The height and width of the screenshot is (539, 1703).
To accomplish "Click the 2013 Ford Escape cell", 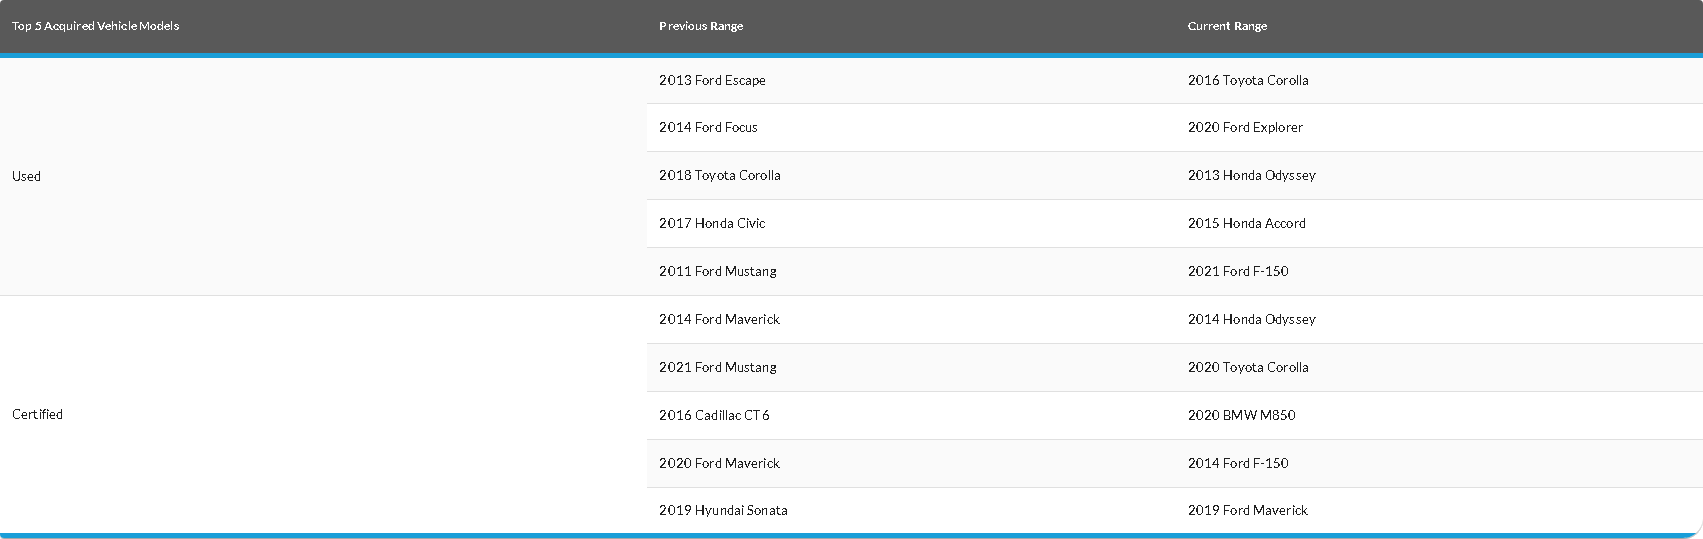I will pyautogui.click(x=712, y=80).
